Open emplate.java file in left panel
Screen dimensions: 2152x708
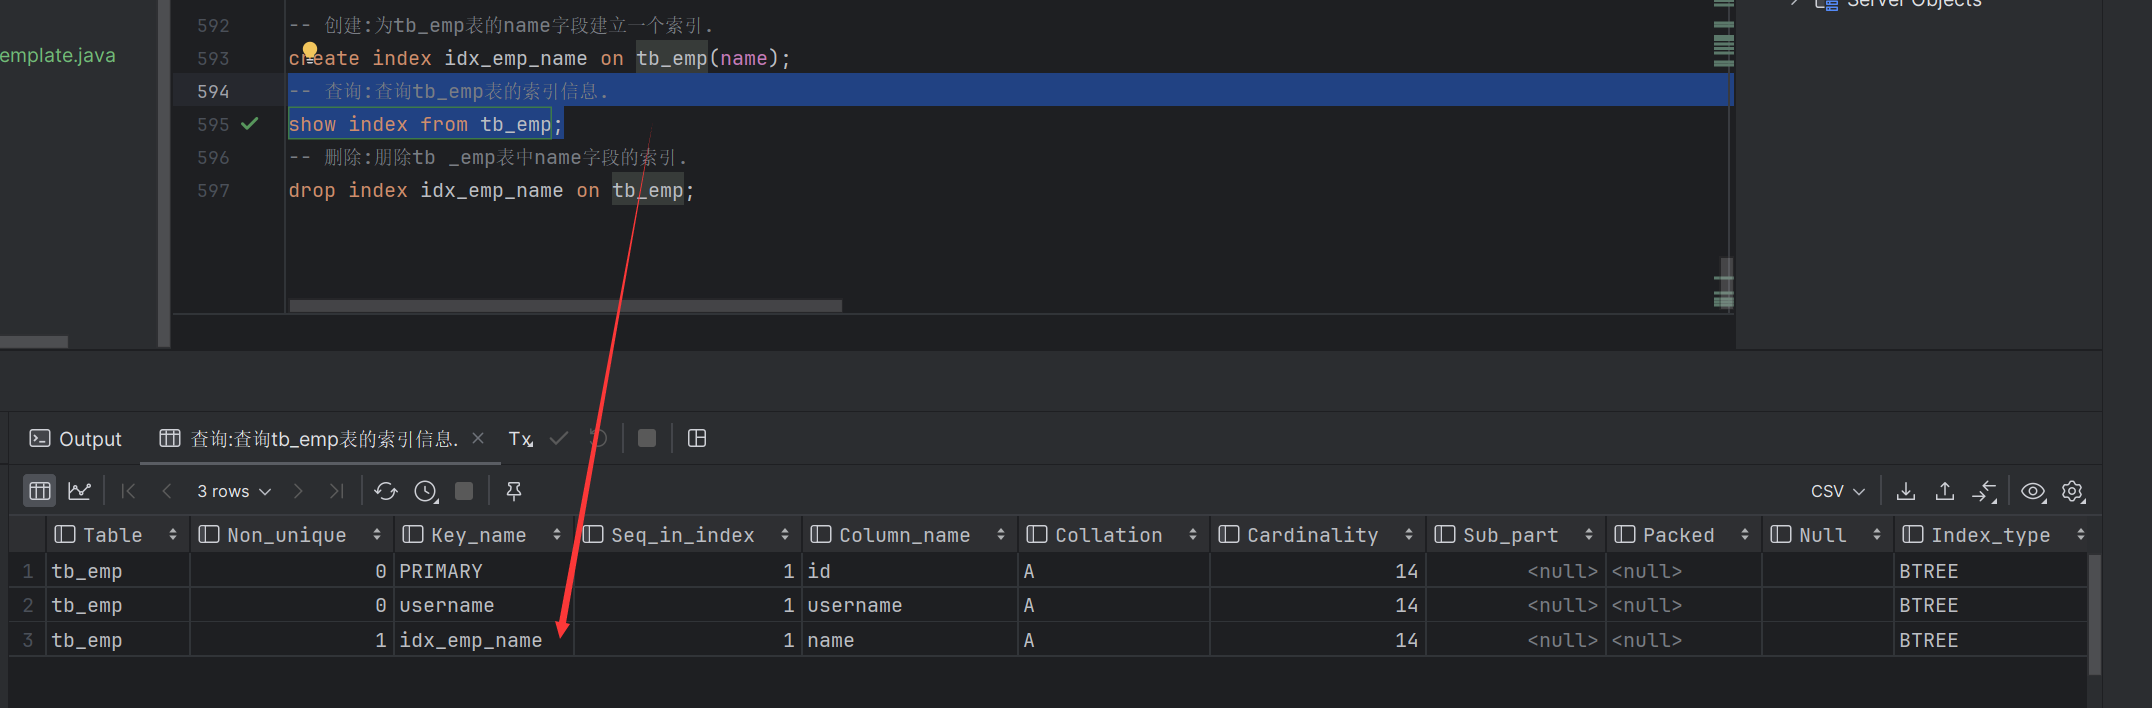coord(57,55)
